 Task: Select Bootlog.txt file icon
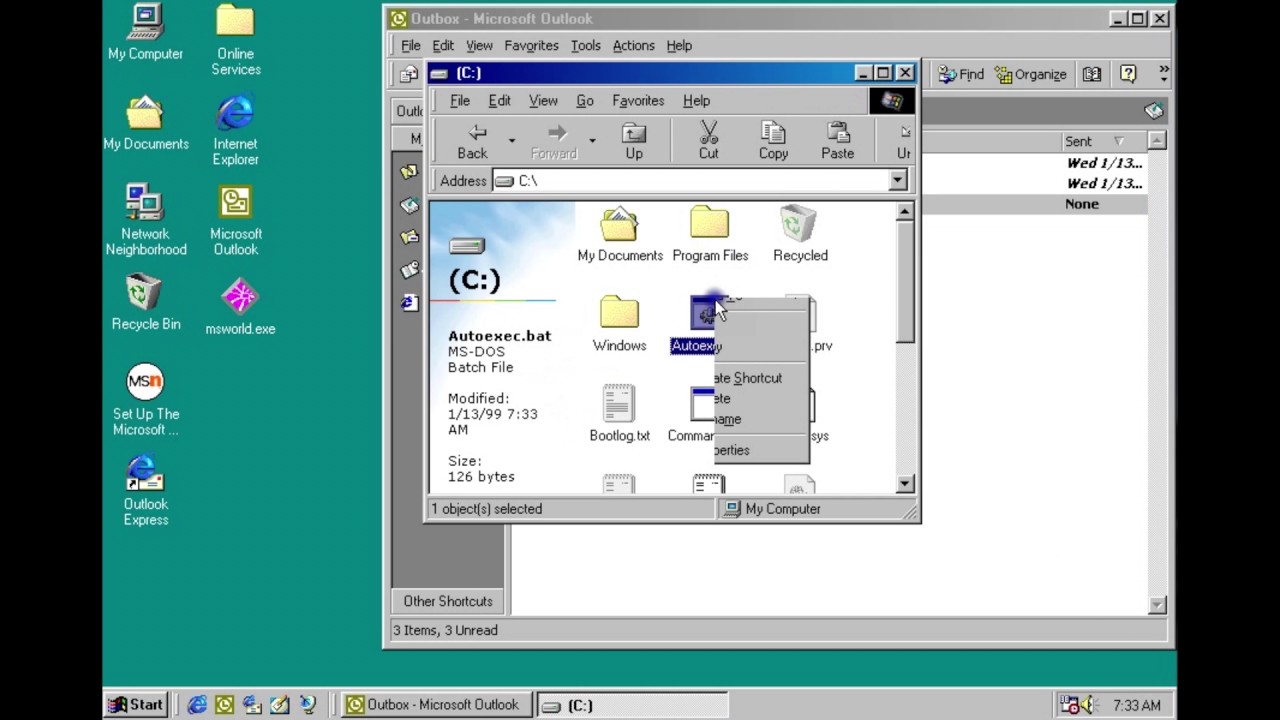tap(619, 415)
